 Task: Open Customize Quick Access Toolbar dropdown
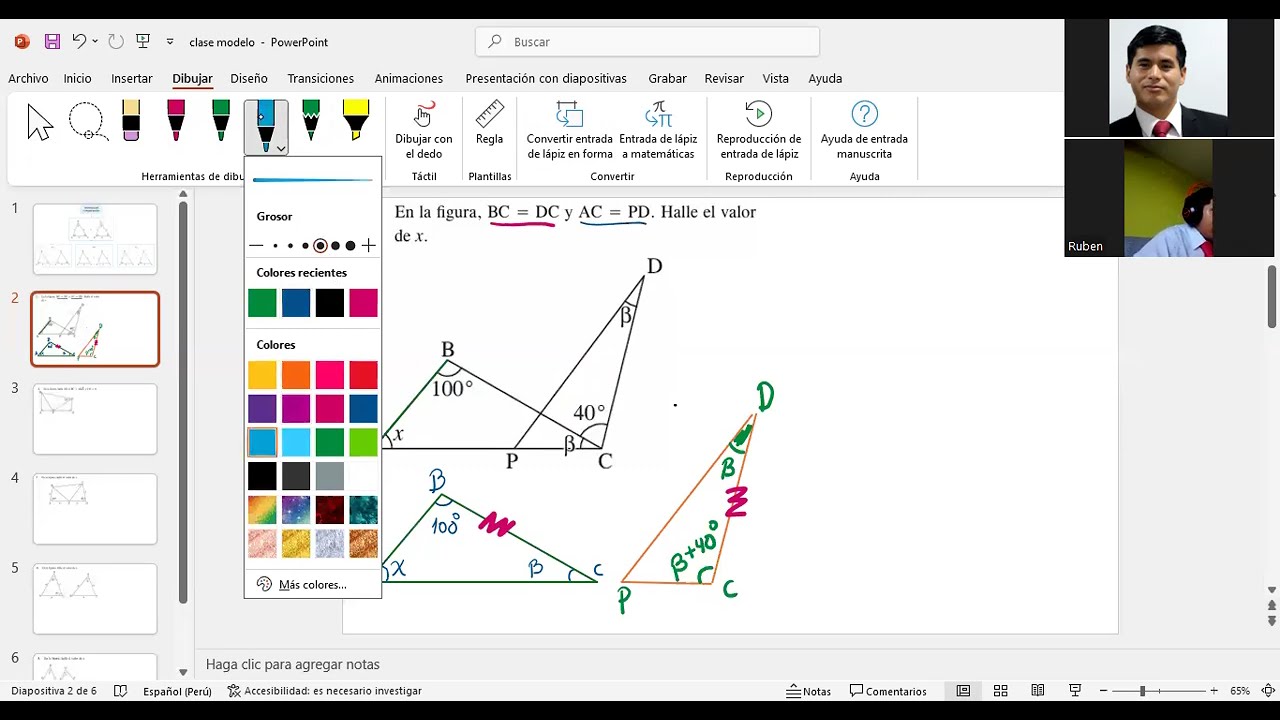170,41
